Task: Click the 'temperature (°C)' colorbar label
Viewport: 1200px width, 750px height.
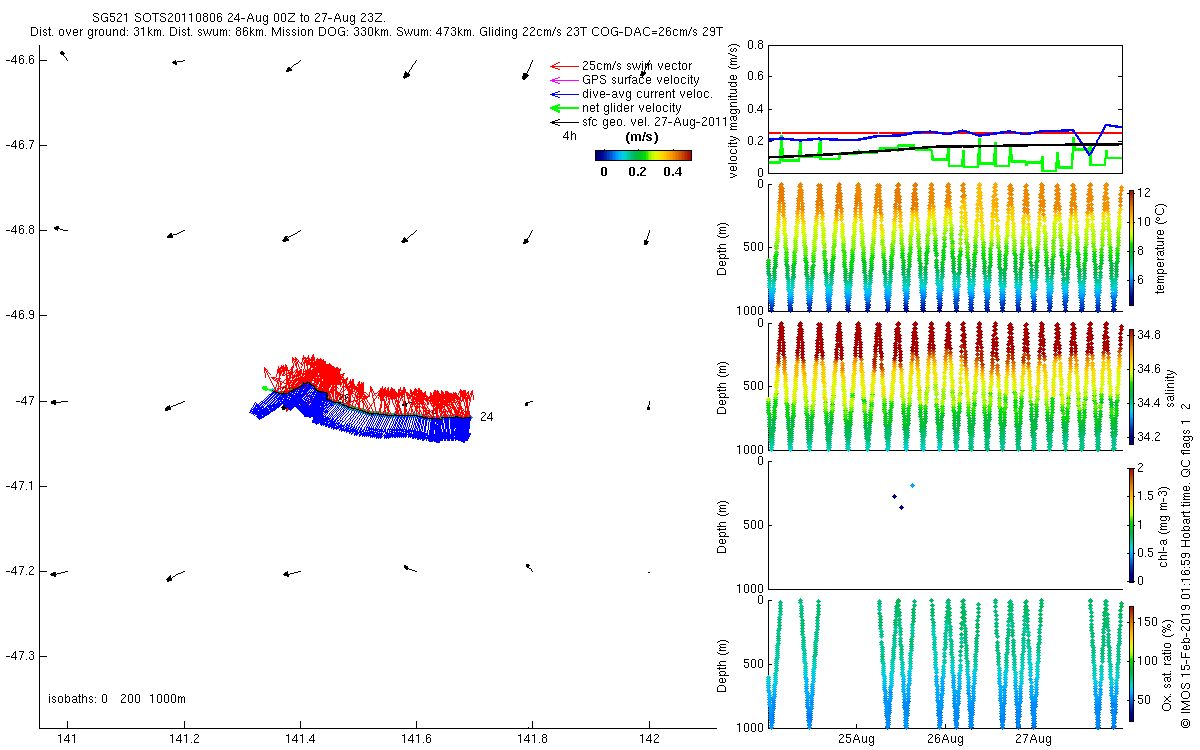Action: pyautogui.click(x=1161, y=248)
